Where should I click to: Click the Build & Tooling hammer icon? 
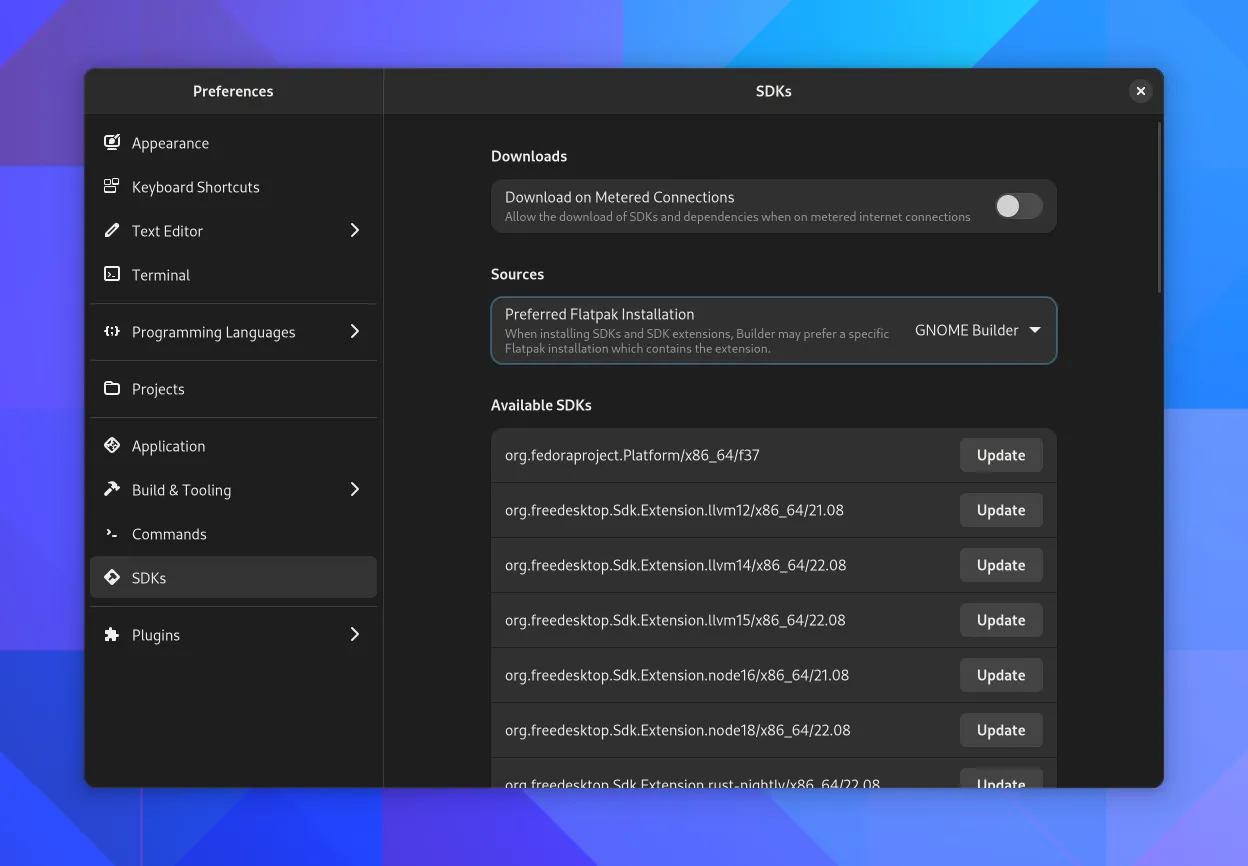pyautogui.click(x=112, y=490)
